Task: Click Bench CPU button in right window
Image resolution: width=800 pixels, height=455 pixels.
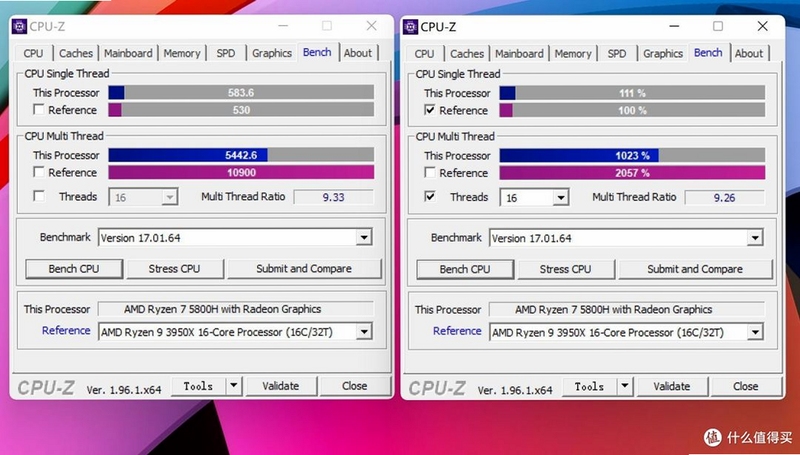Action: 465,269
